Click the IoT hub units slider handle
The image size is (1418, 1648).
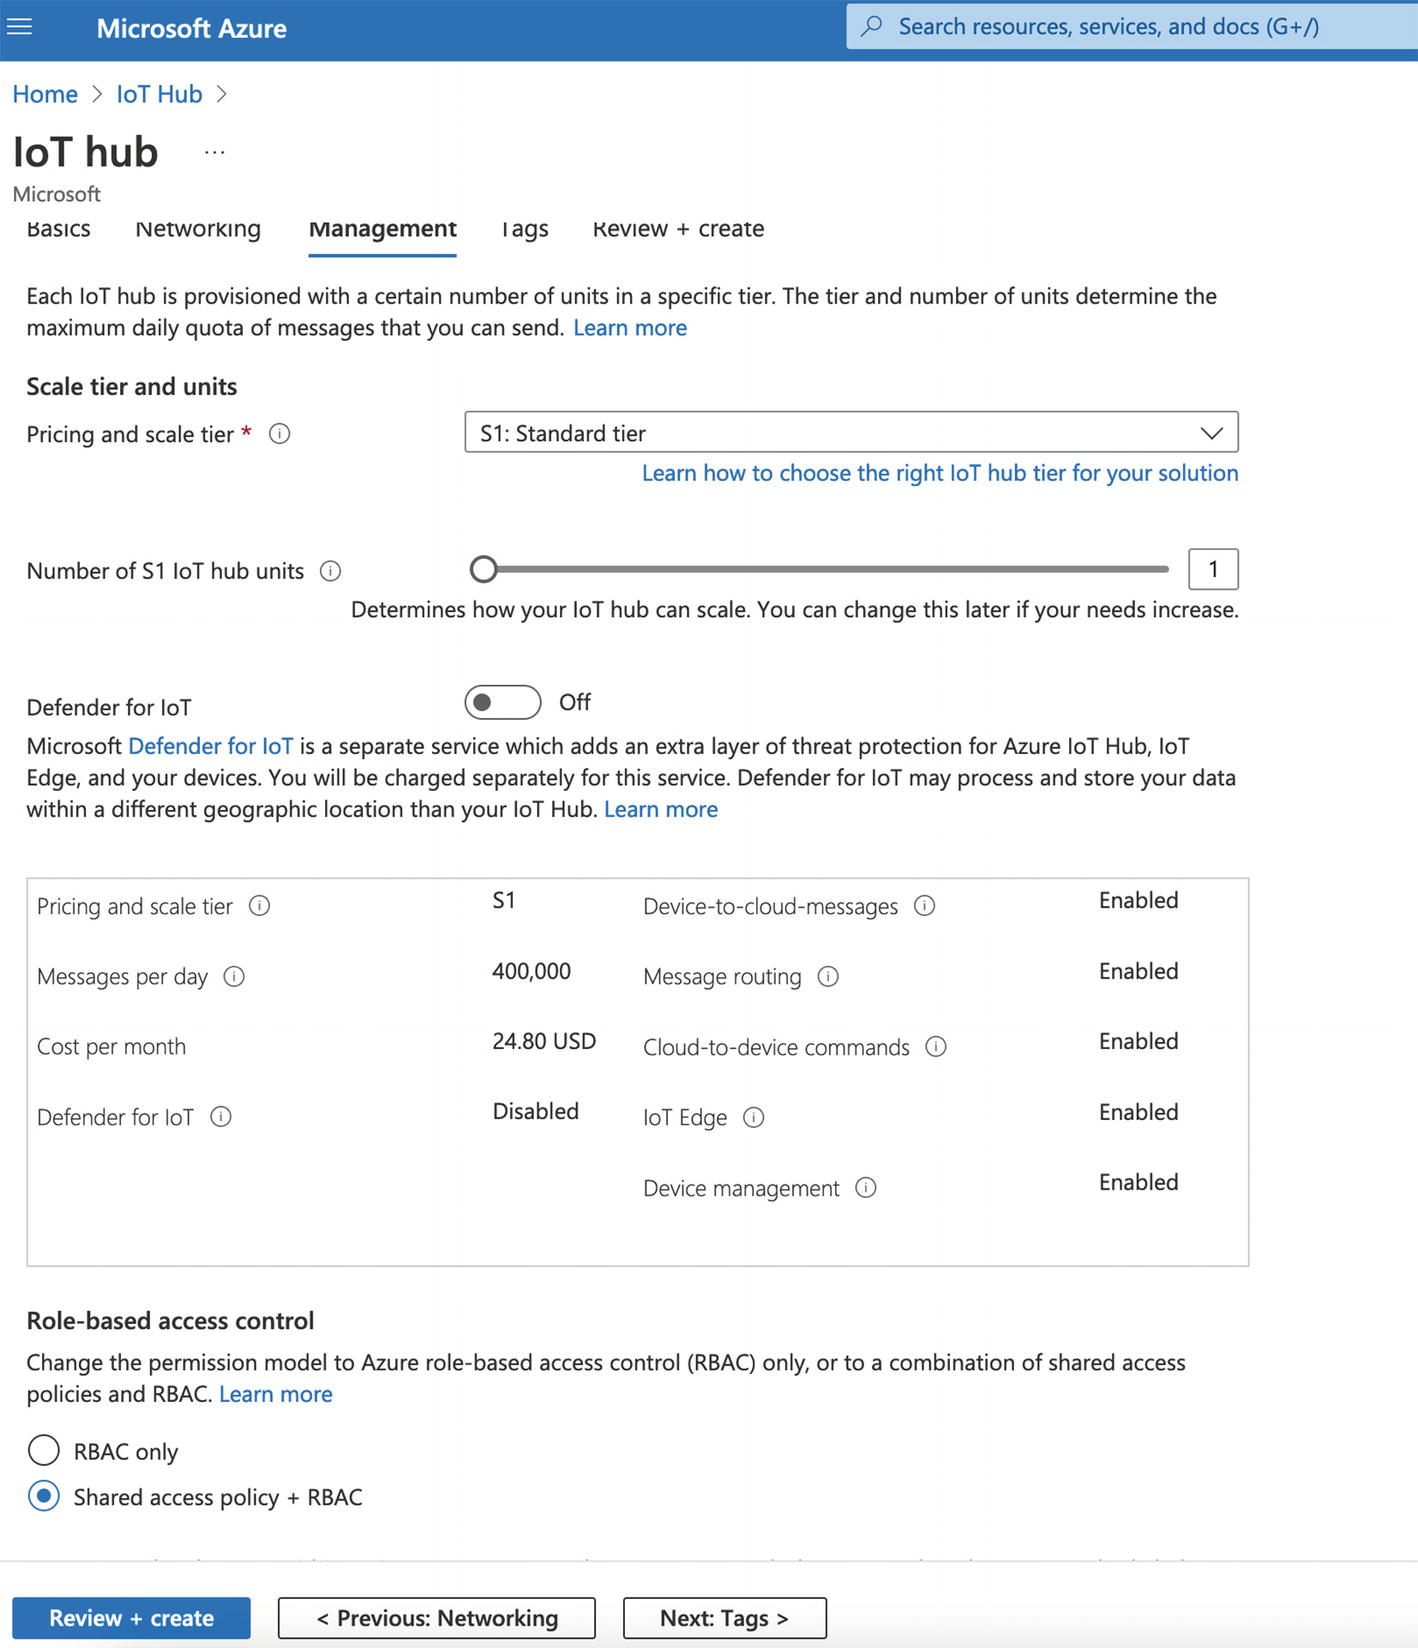(x=484, y=569)
